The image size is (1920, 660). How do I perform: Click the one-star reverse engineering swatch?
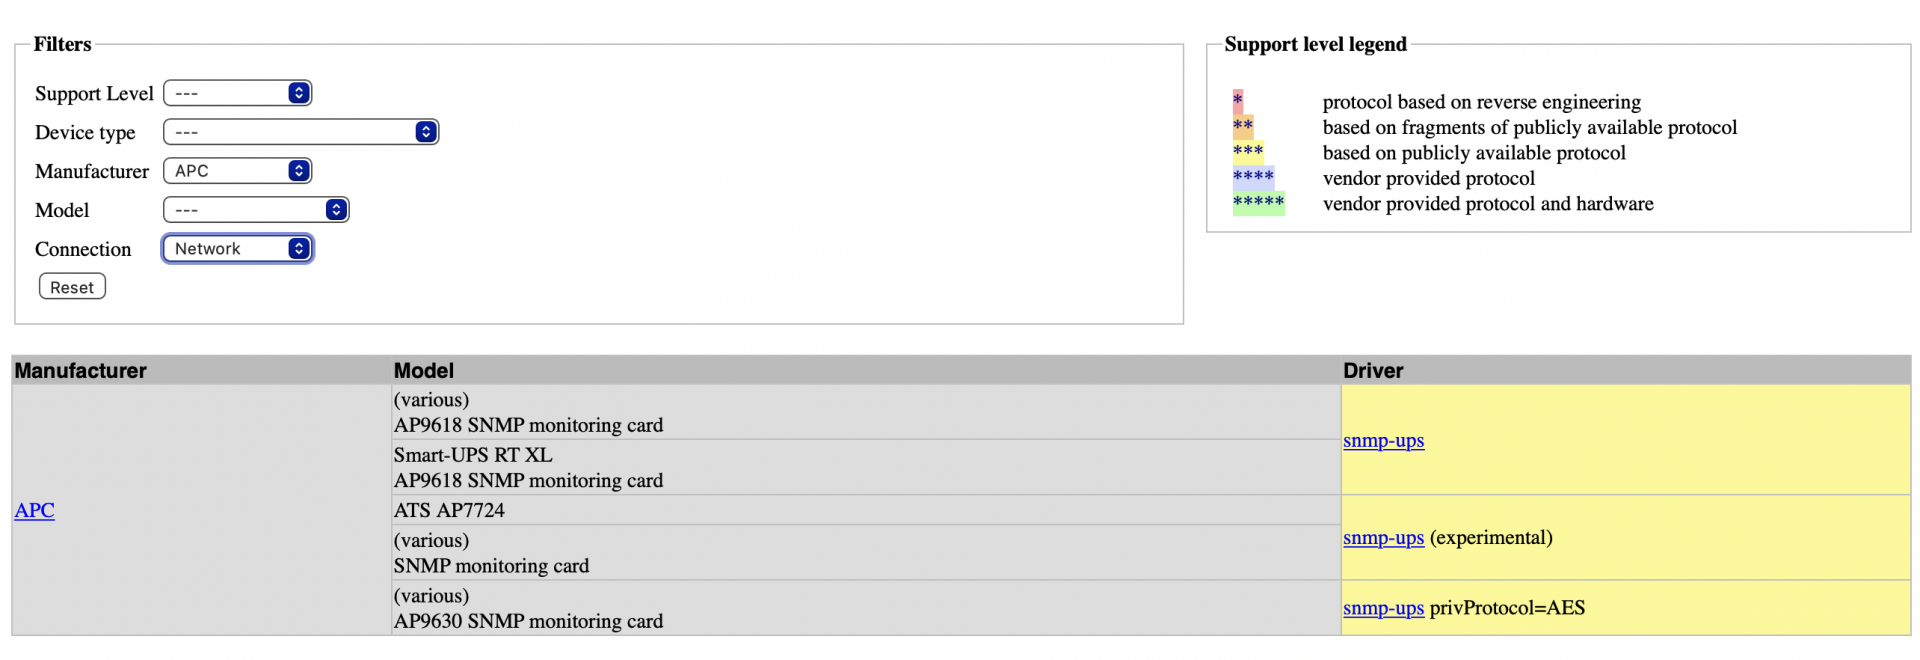(x=1238, y=101)
